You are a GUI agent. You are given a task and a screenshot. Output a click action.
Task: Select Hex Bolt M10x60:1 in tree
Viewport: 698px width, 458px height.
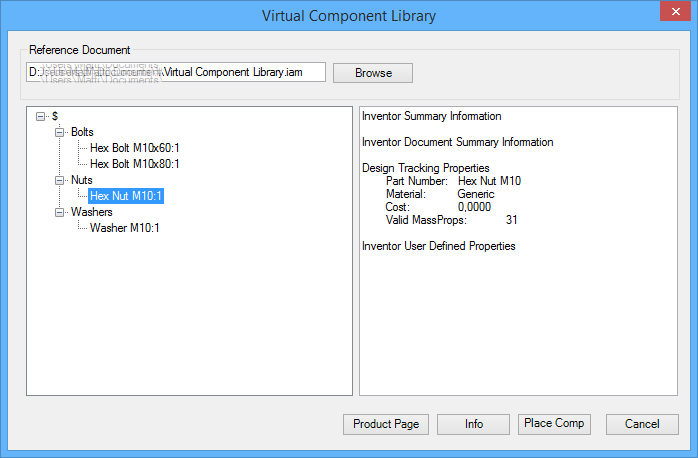(x=134, y=148)
